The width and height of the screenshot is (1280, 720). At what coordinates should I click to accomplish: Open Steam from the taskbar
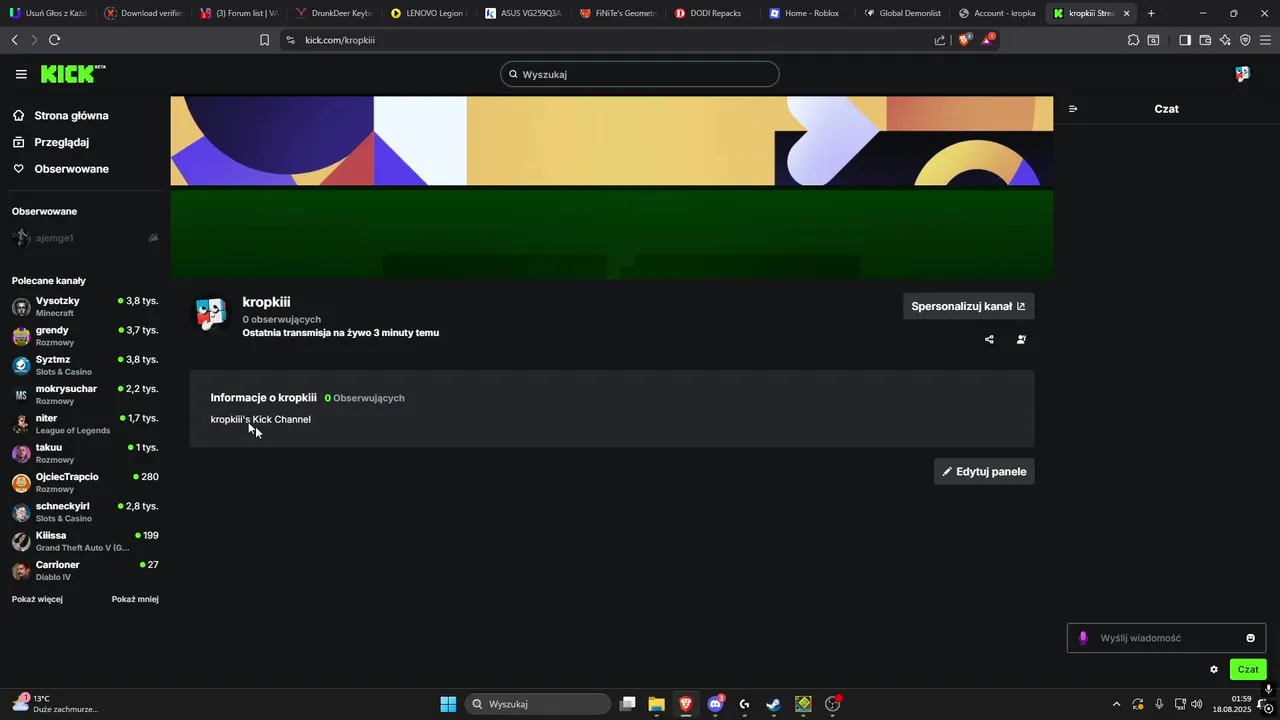(x=774, y=704)
